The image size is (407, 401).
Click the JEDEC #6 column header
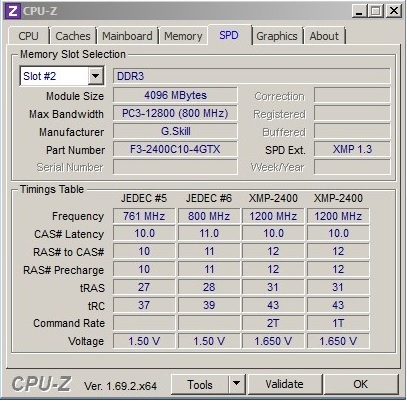(x=209, y=198)
